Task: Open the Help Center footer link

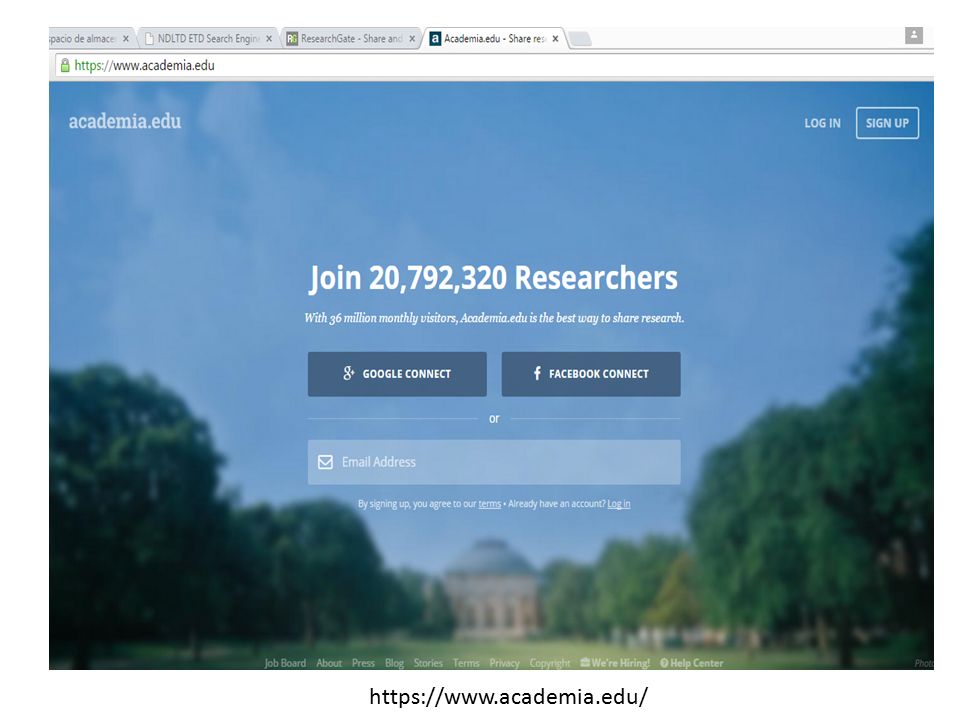Action: pyautogui.click(x=692, y=663)
